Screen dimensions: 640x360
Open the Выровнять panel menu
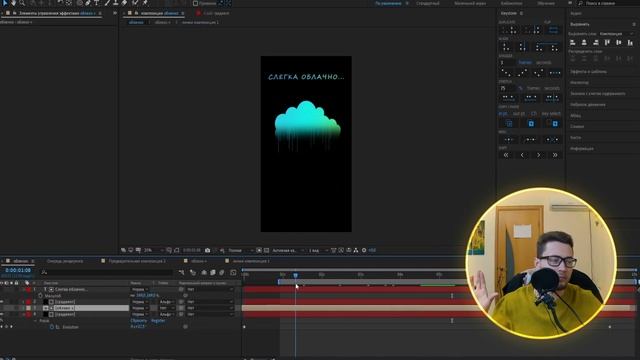(x=634, y=24)
